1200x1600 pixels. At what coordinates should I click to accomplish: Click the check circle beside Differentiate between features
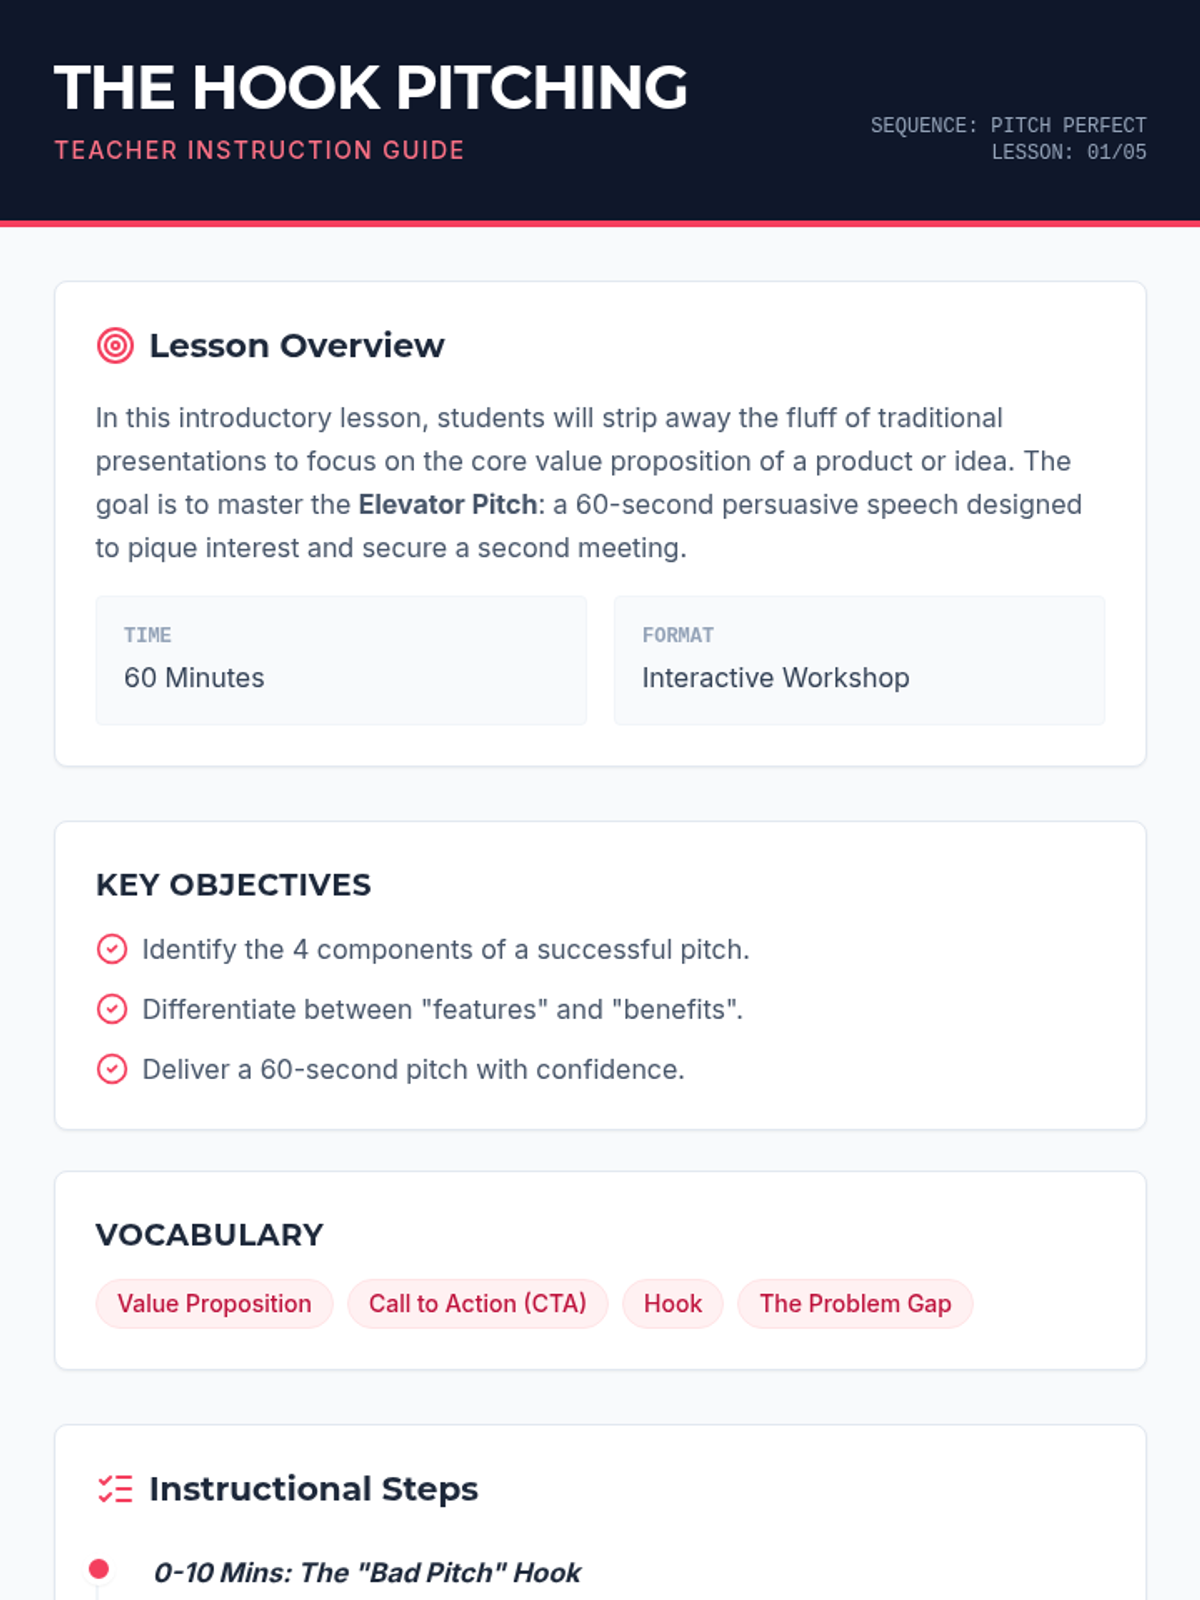pyautogui.click(x=112, y=1009)
